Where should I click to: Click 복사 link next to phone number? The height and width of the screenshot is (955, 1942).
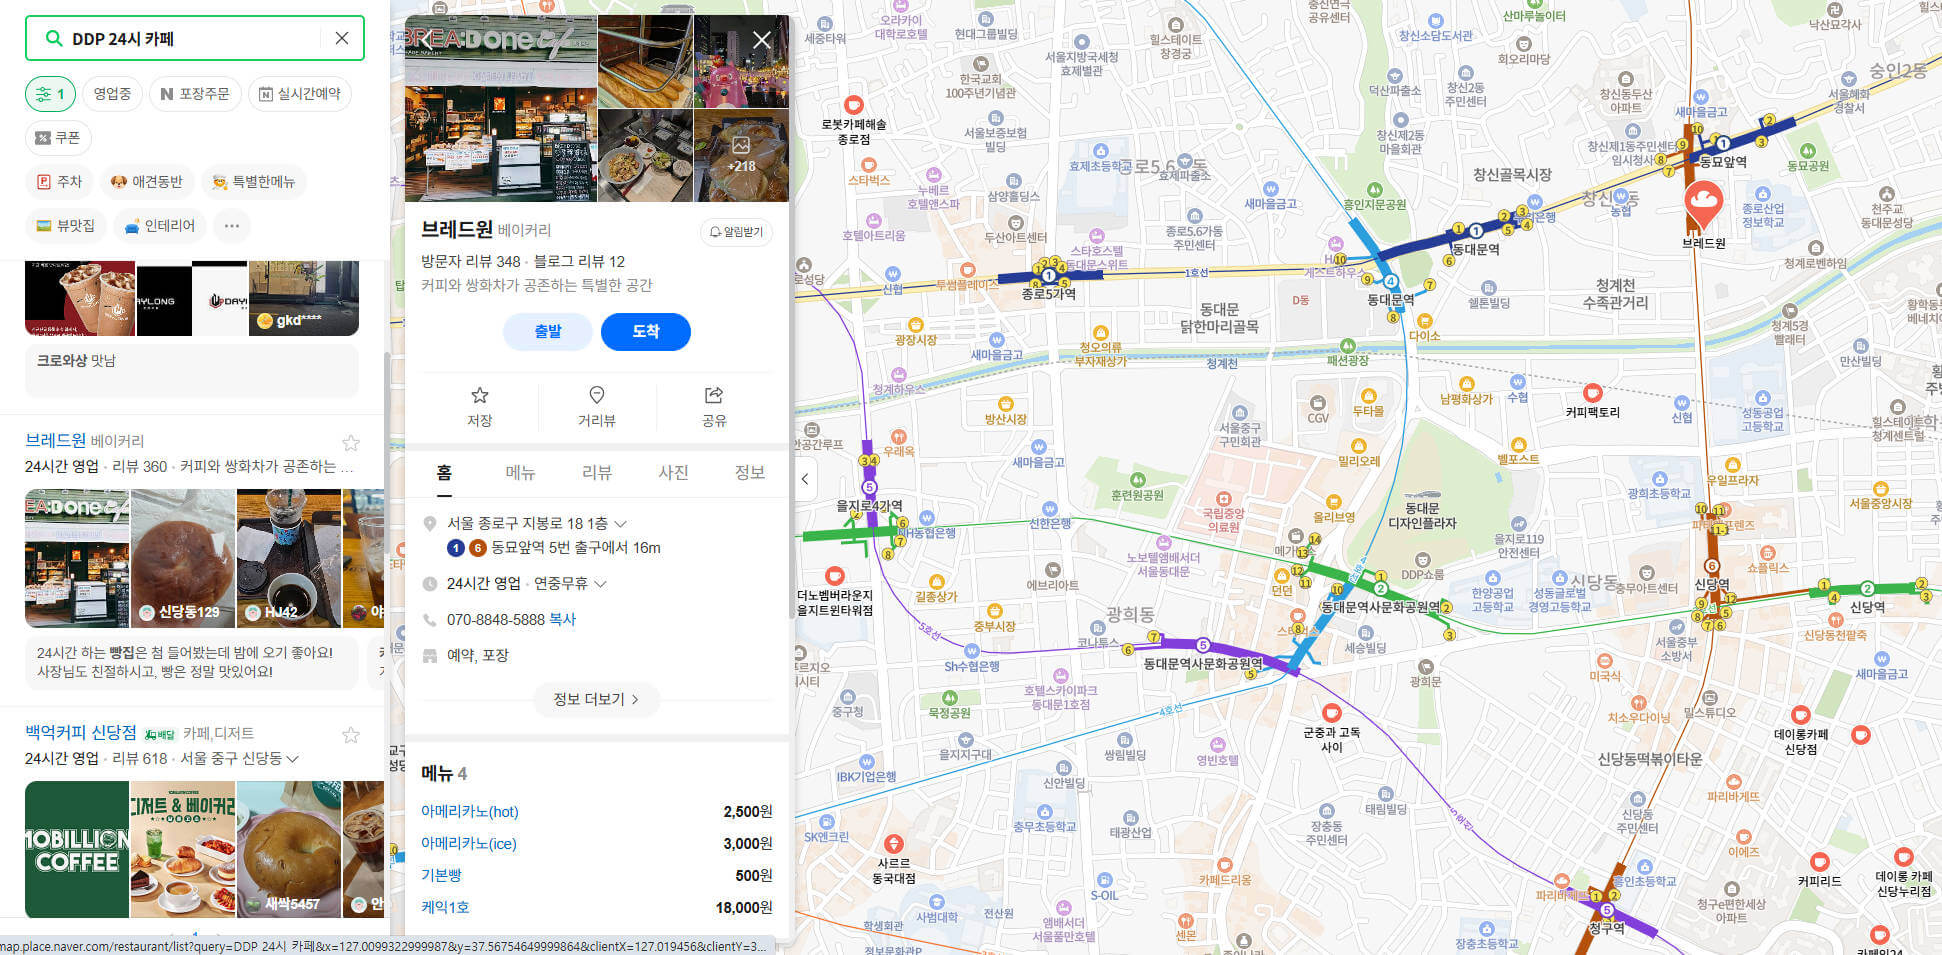(562, 620)
